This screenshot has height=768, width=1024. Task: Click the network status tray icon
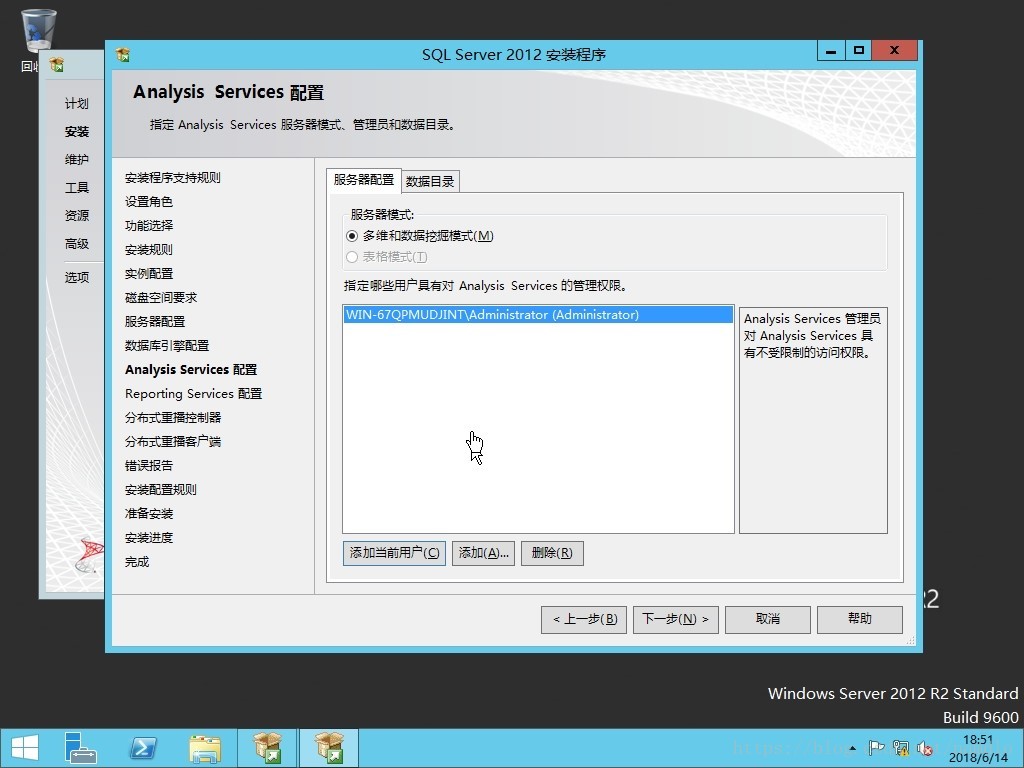click(901, 748)
